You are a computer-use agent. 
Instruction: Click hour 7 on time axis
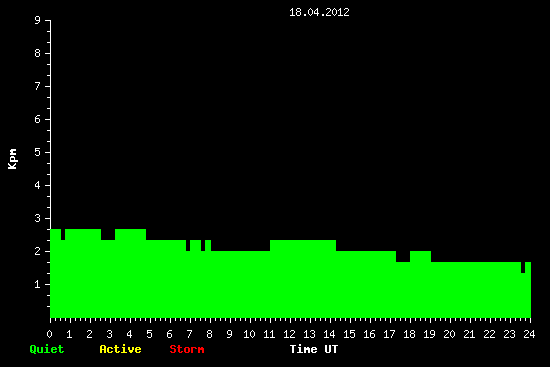(189, 334)
